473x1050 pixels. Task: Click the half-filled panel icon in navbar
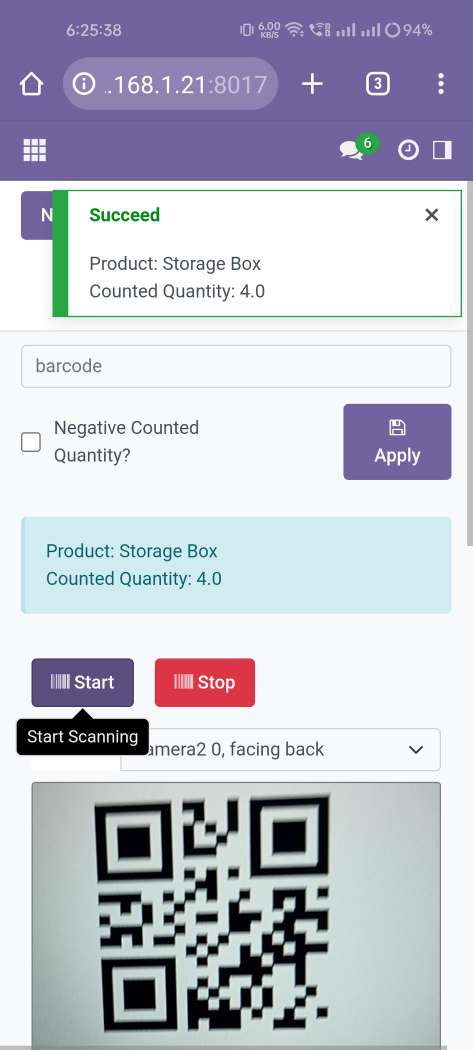click(x=442, y=150)
